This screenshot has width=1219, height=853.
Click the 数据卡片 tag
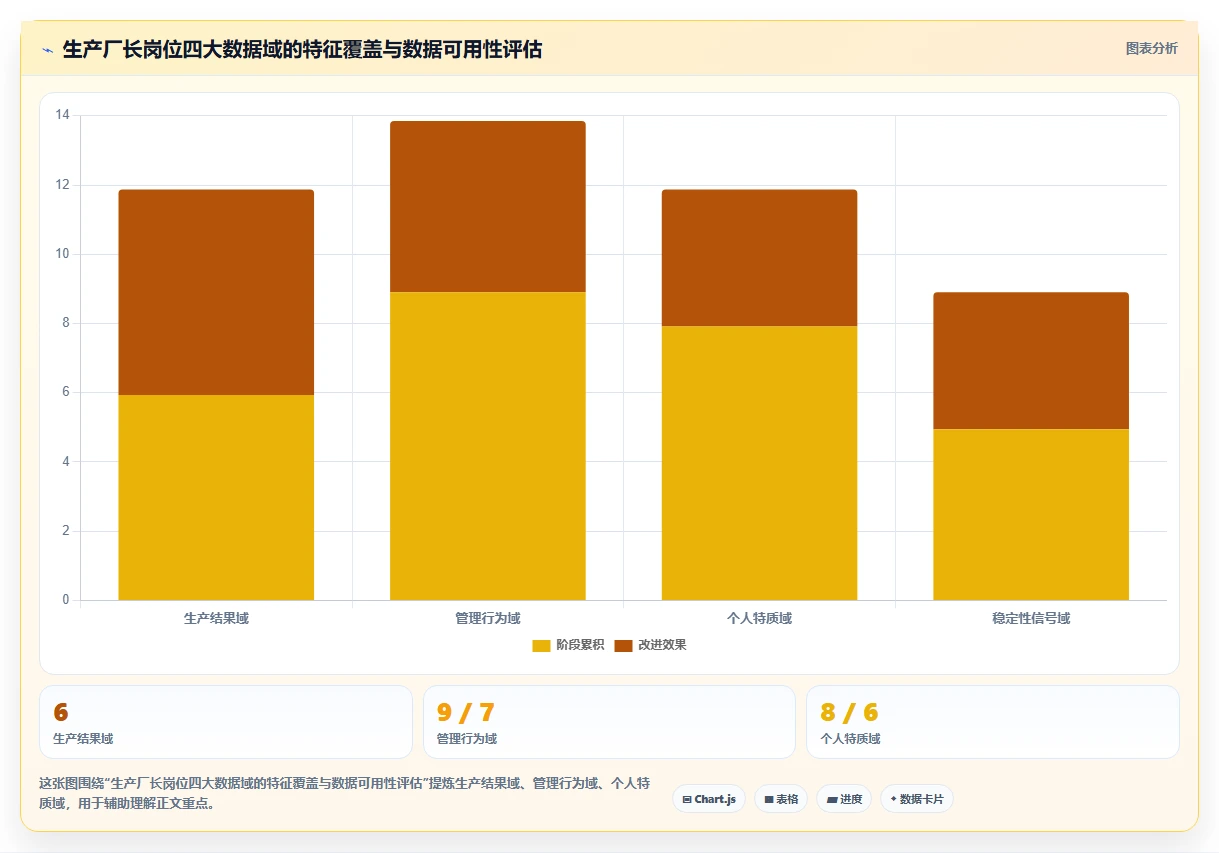[x=917, y=799]
